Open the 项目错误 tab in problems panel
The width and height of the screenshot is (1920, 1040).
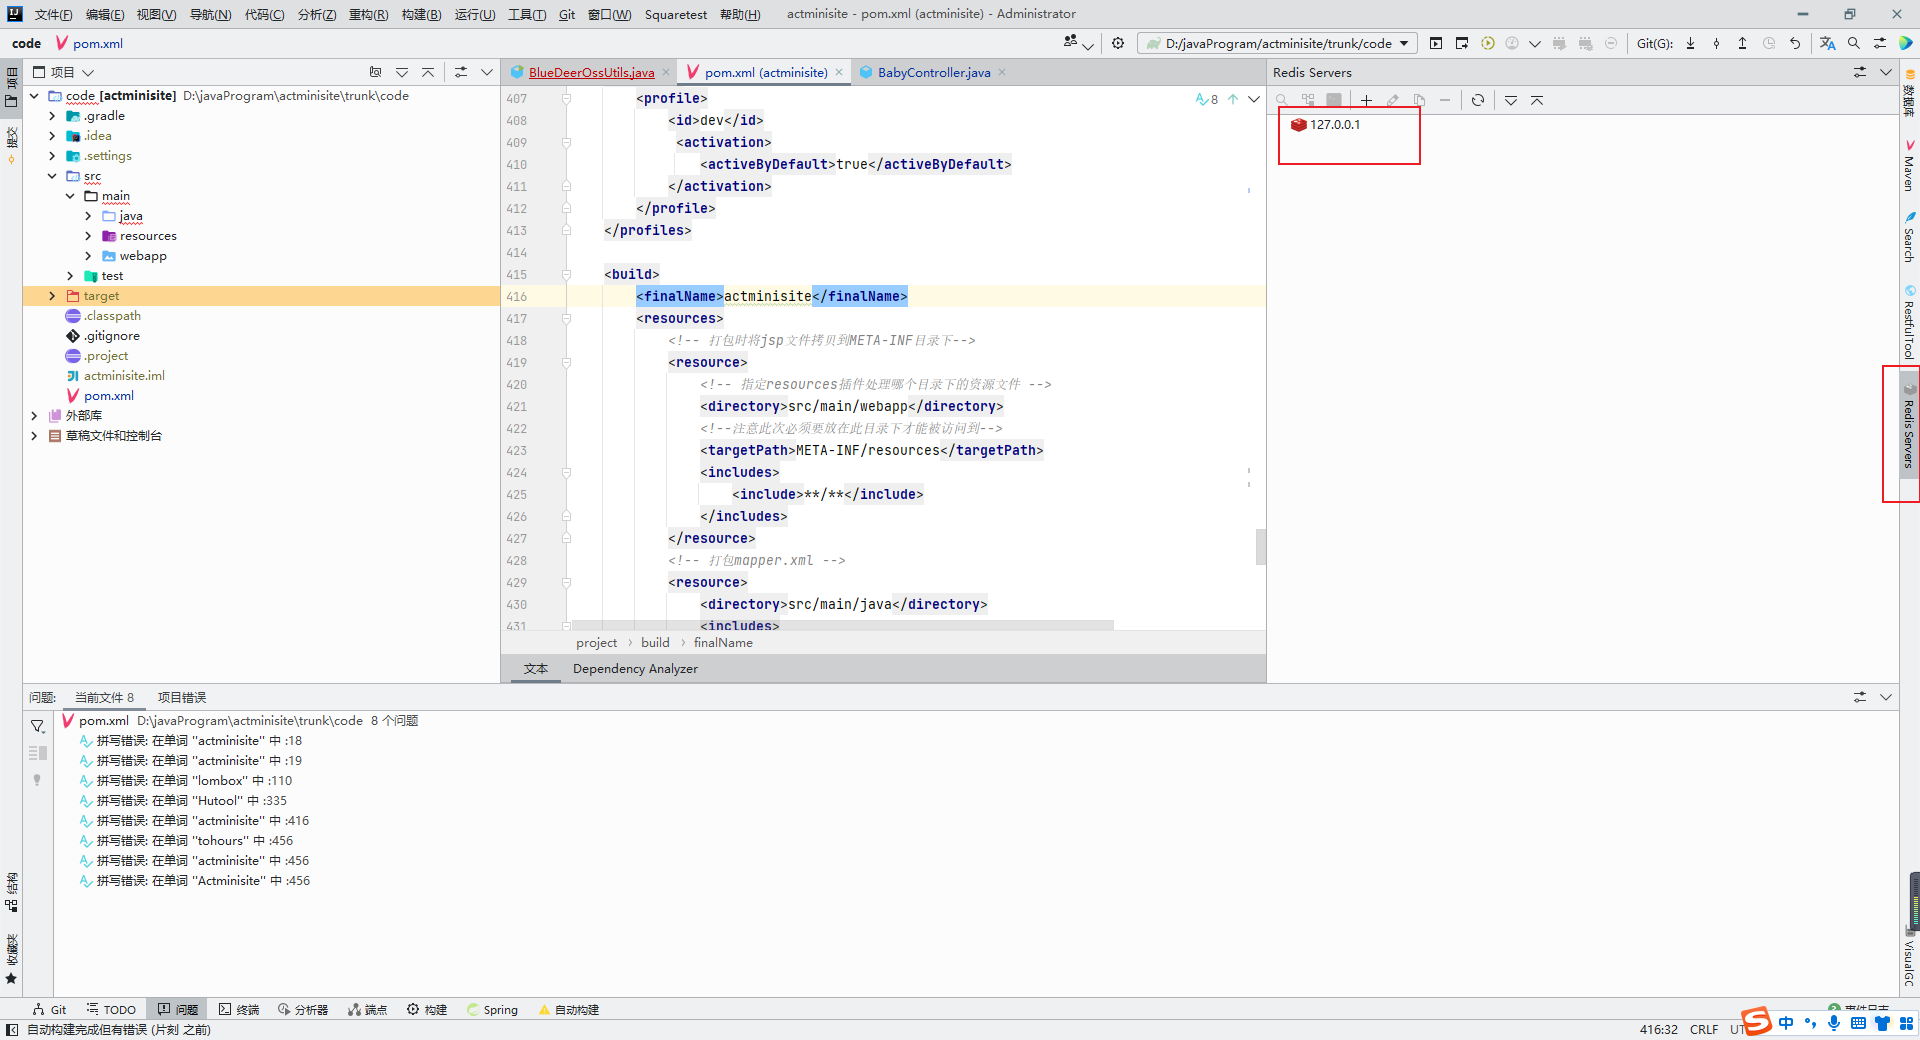pos(182,698)
